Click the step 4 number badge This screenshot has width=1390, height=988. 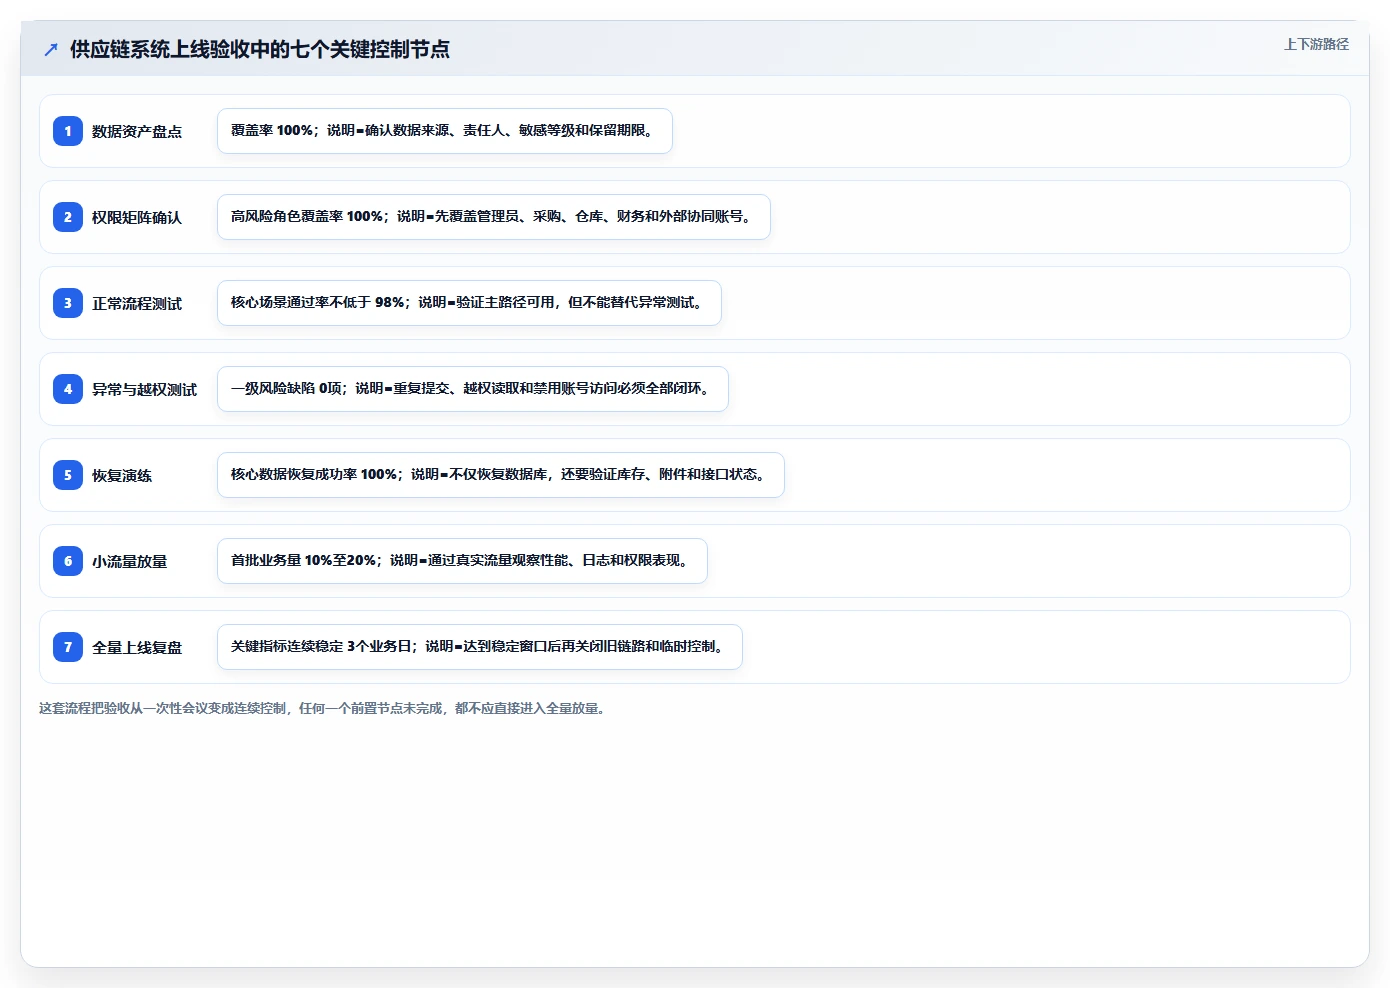[x=68, y=389]
